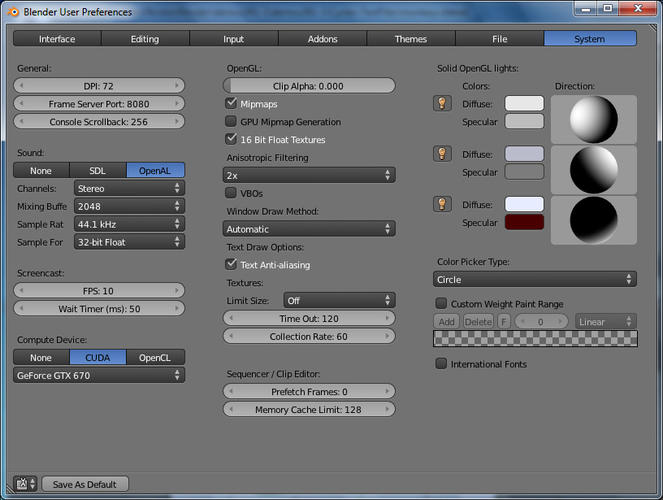Open the Sample Rate 44.1 kHz dropdown
Screen dimensions: 663x500
click(129, 224)
